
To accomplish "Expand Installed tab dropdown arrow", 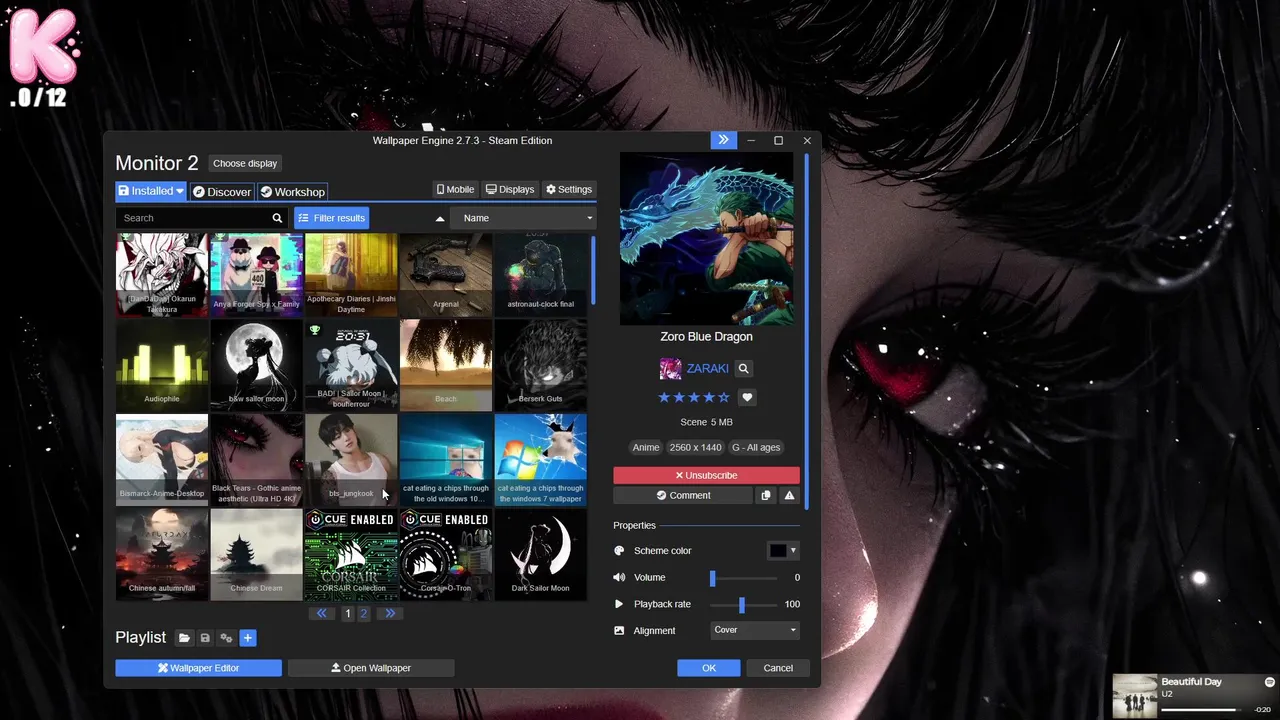I will point(180,191).
